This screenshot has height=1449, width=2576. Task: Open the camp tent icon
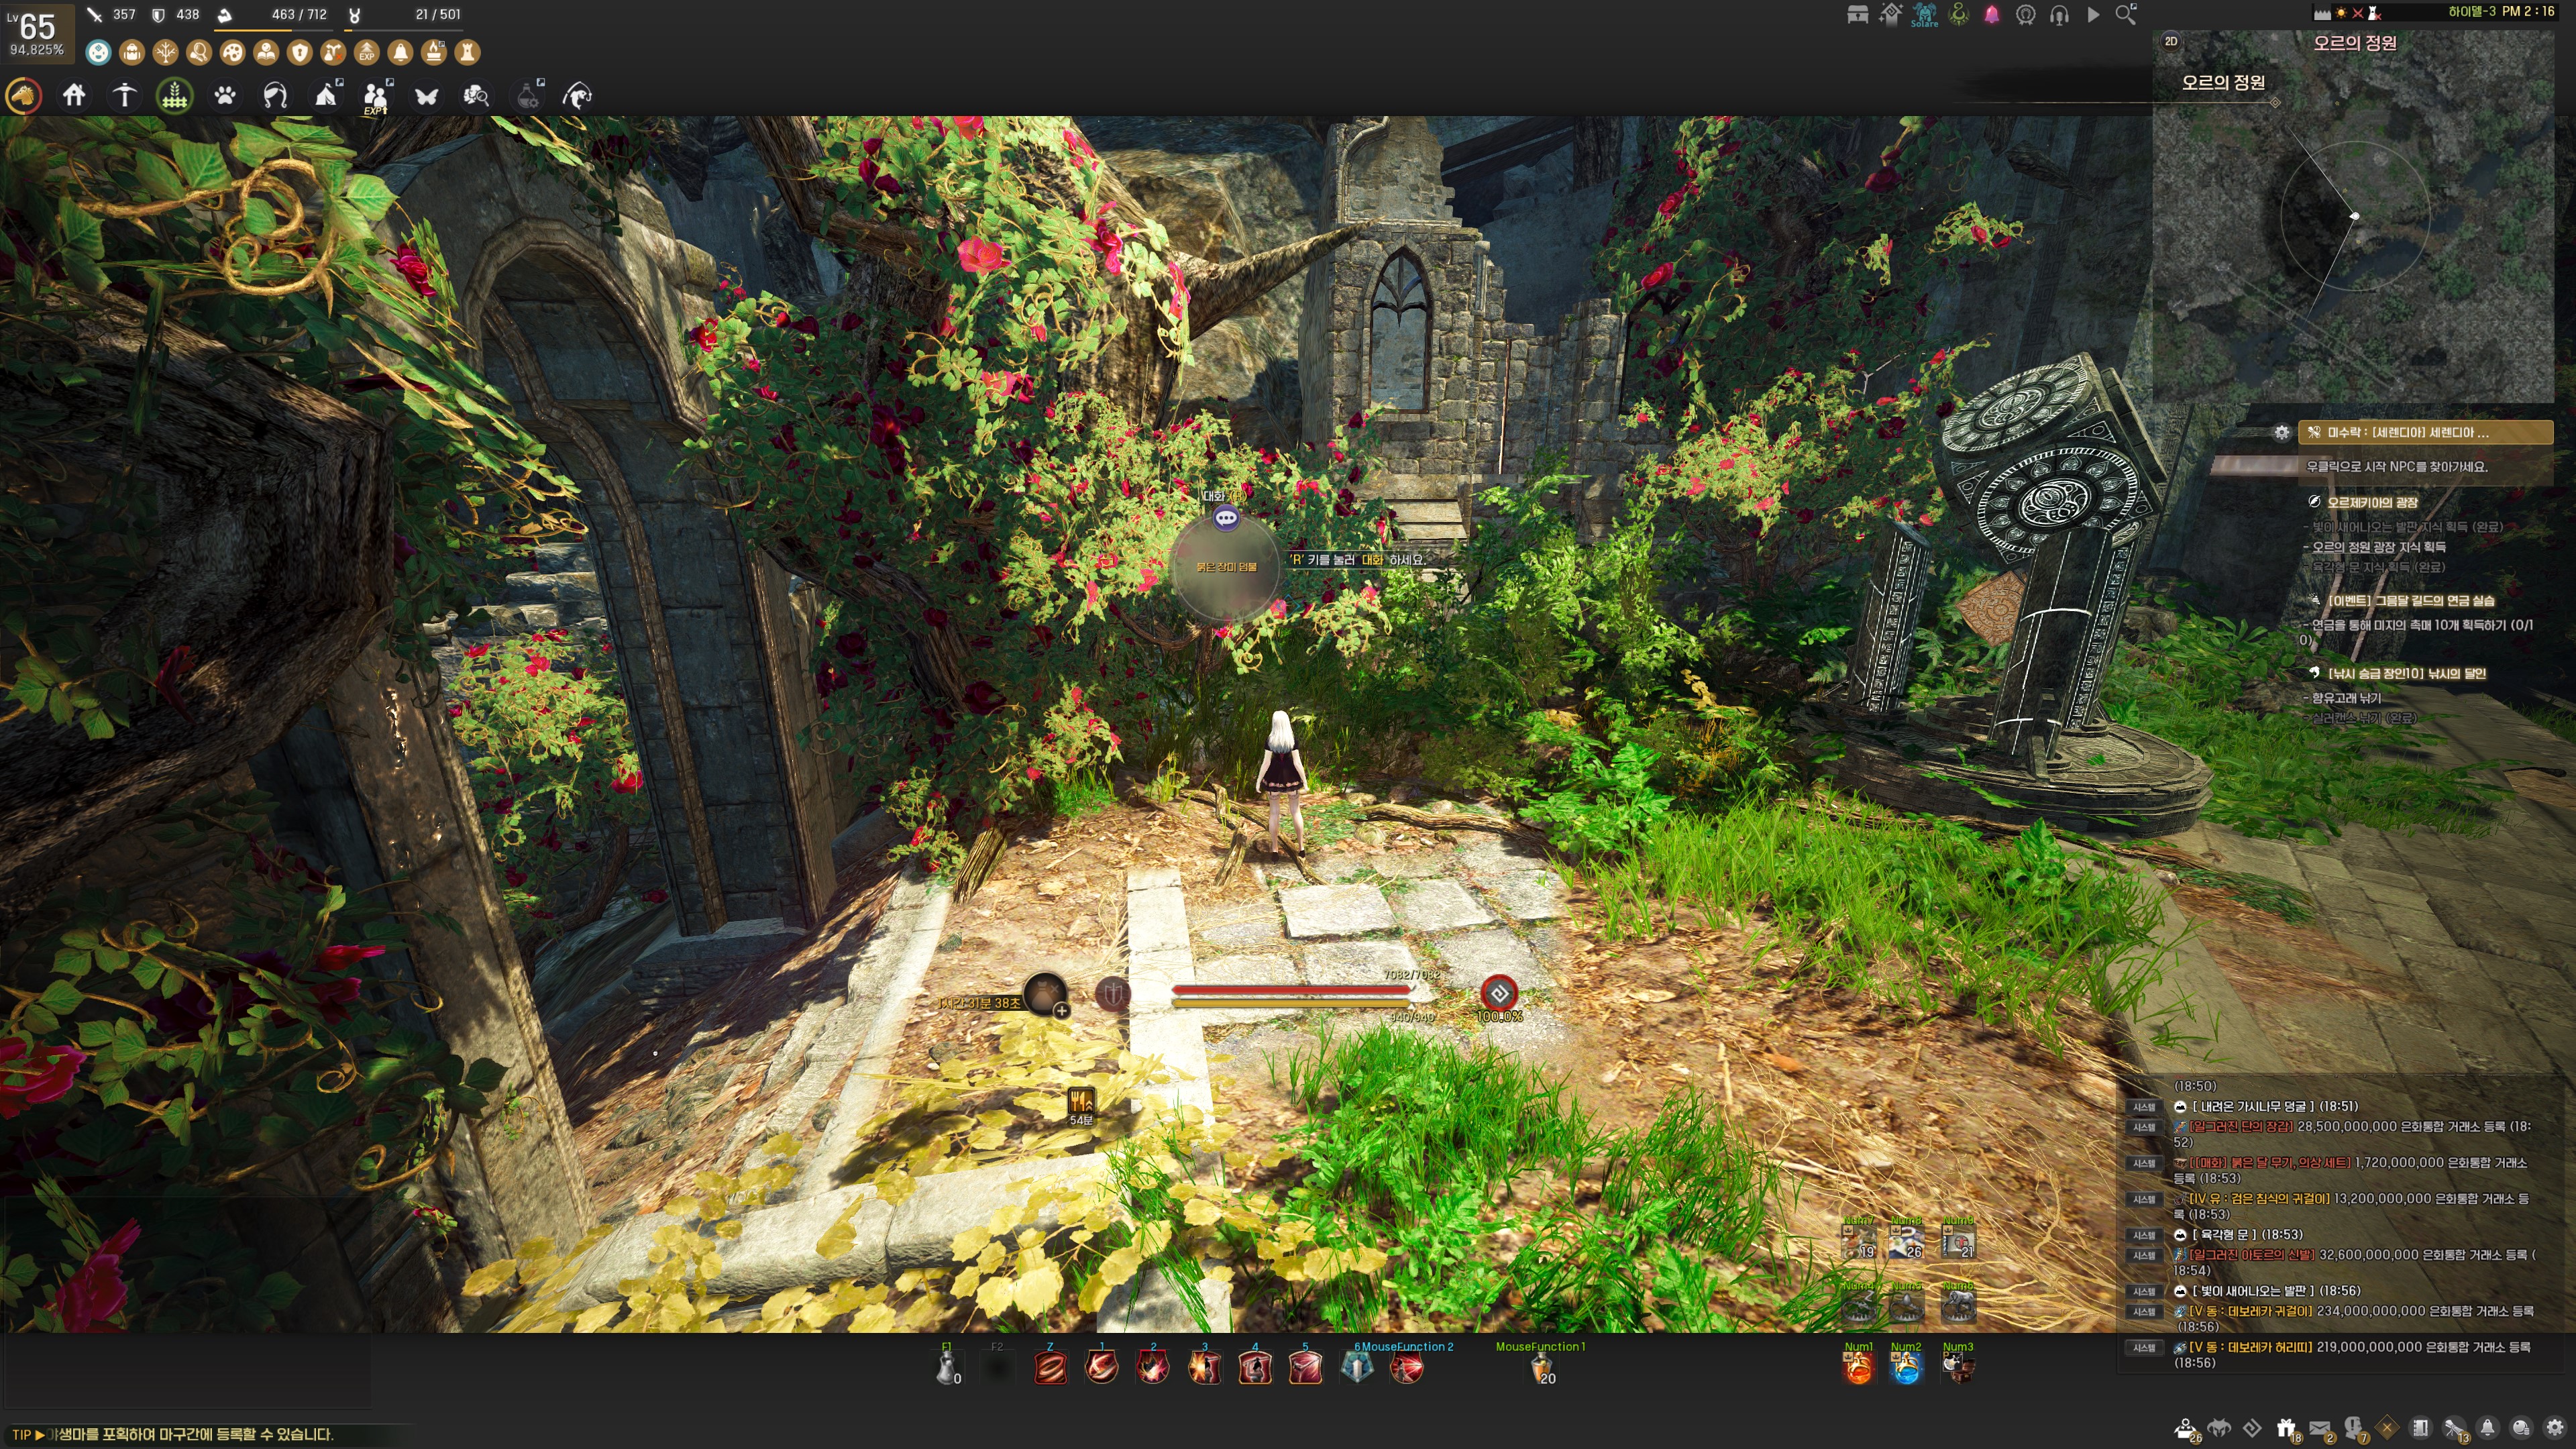click(x=327, y=96)
